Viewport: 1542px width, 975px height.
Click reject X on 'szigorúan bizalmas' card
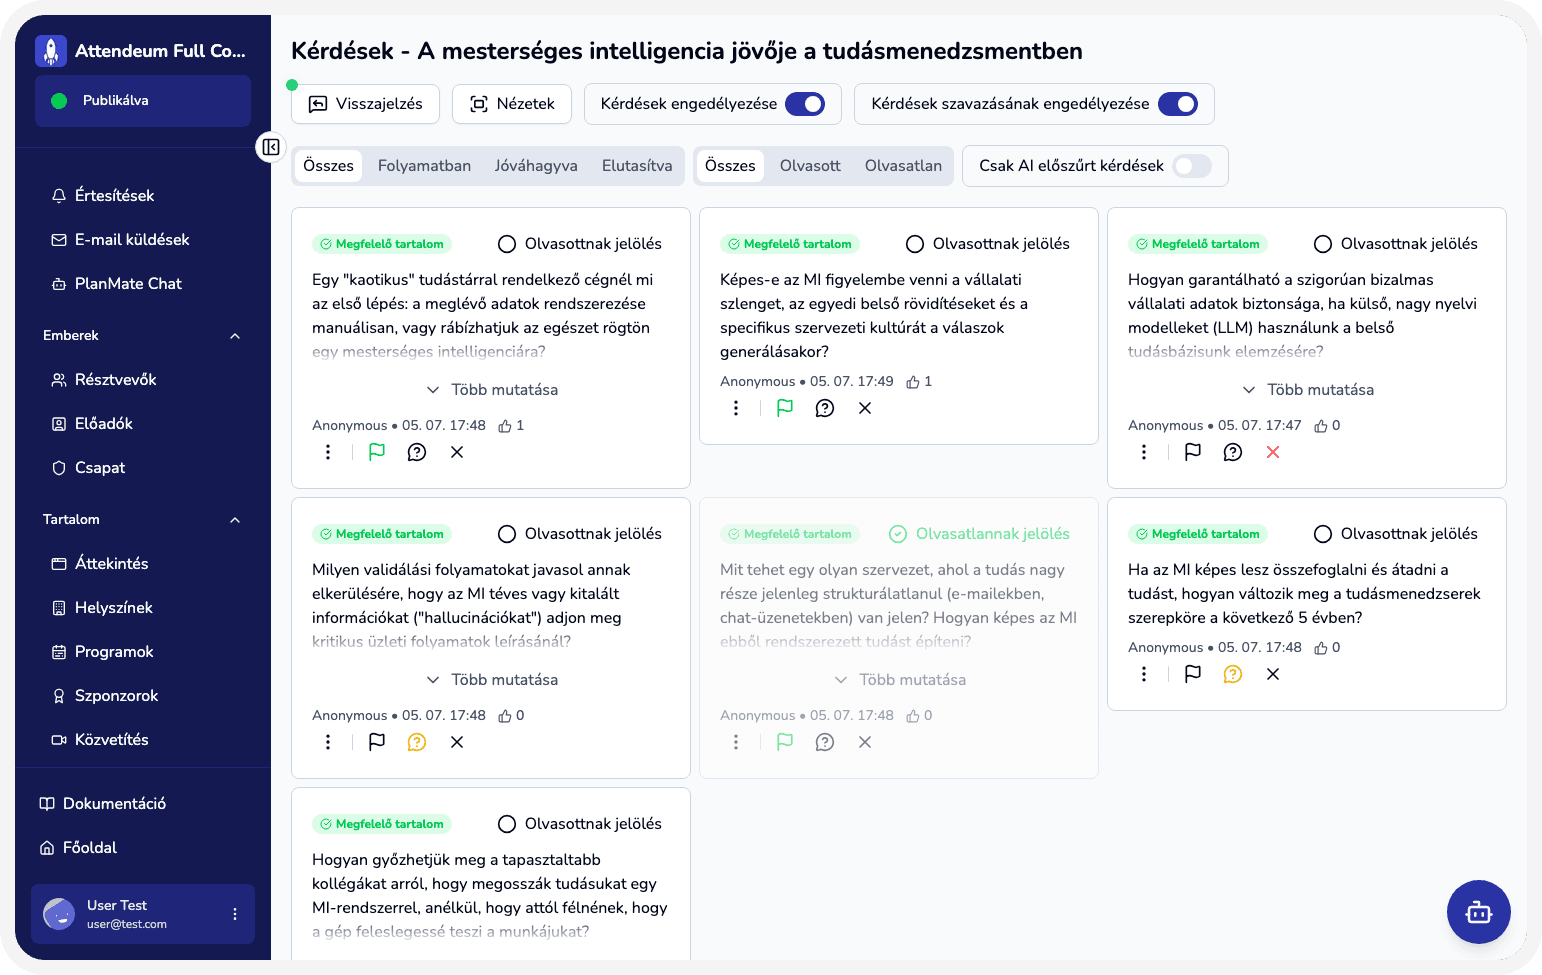[1273, 452]
